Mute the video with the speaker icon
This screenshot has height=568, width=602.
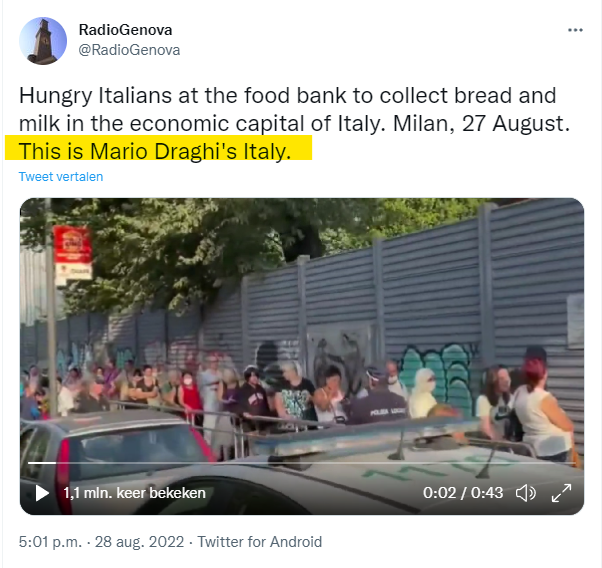[526, 493]
